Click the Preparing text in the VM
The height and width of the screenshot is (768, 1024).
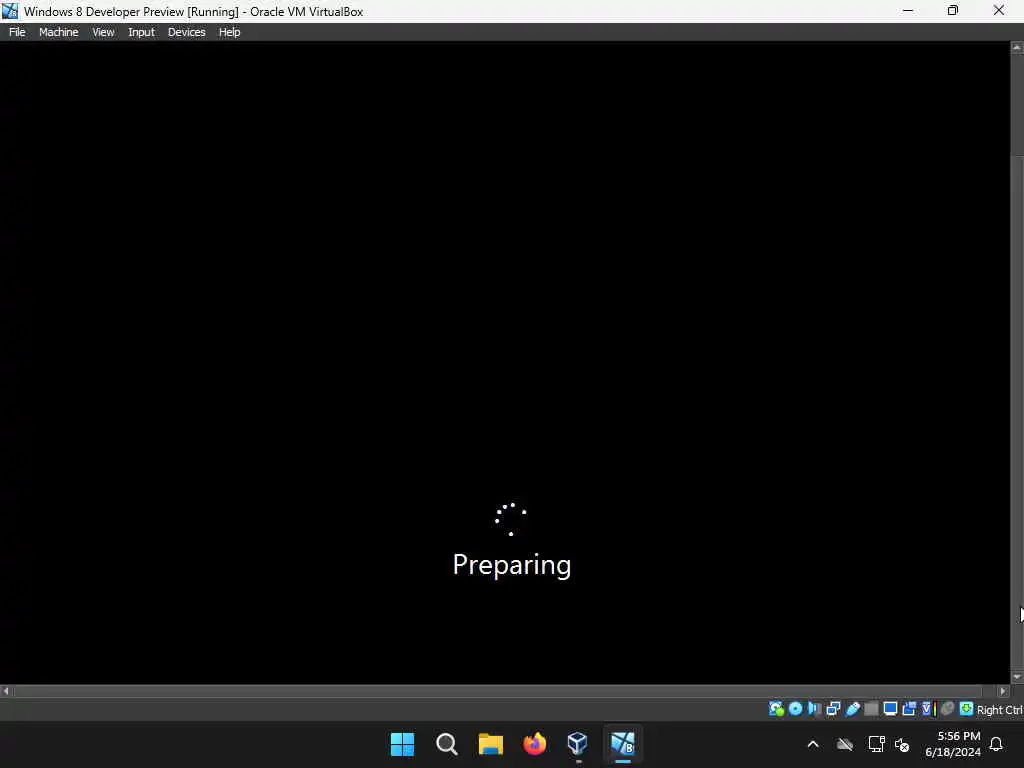coord(512,565)
